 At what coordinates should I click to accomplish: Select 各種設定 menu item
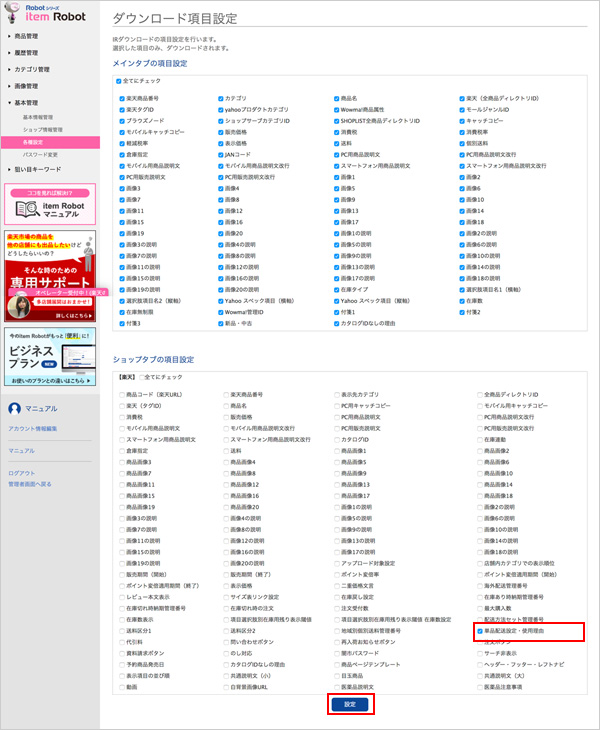pos(32,142)
